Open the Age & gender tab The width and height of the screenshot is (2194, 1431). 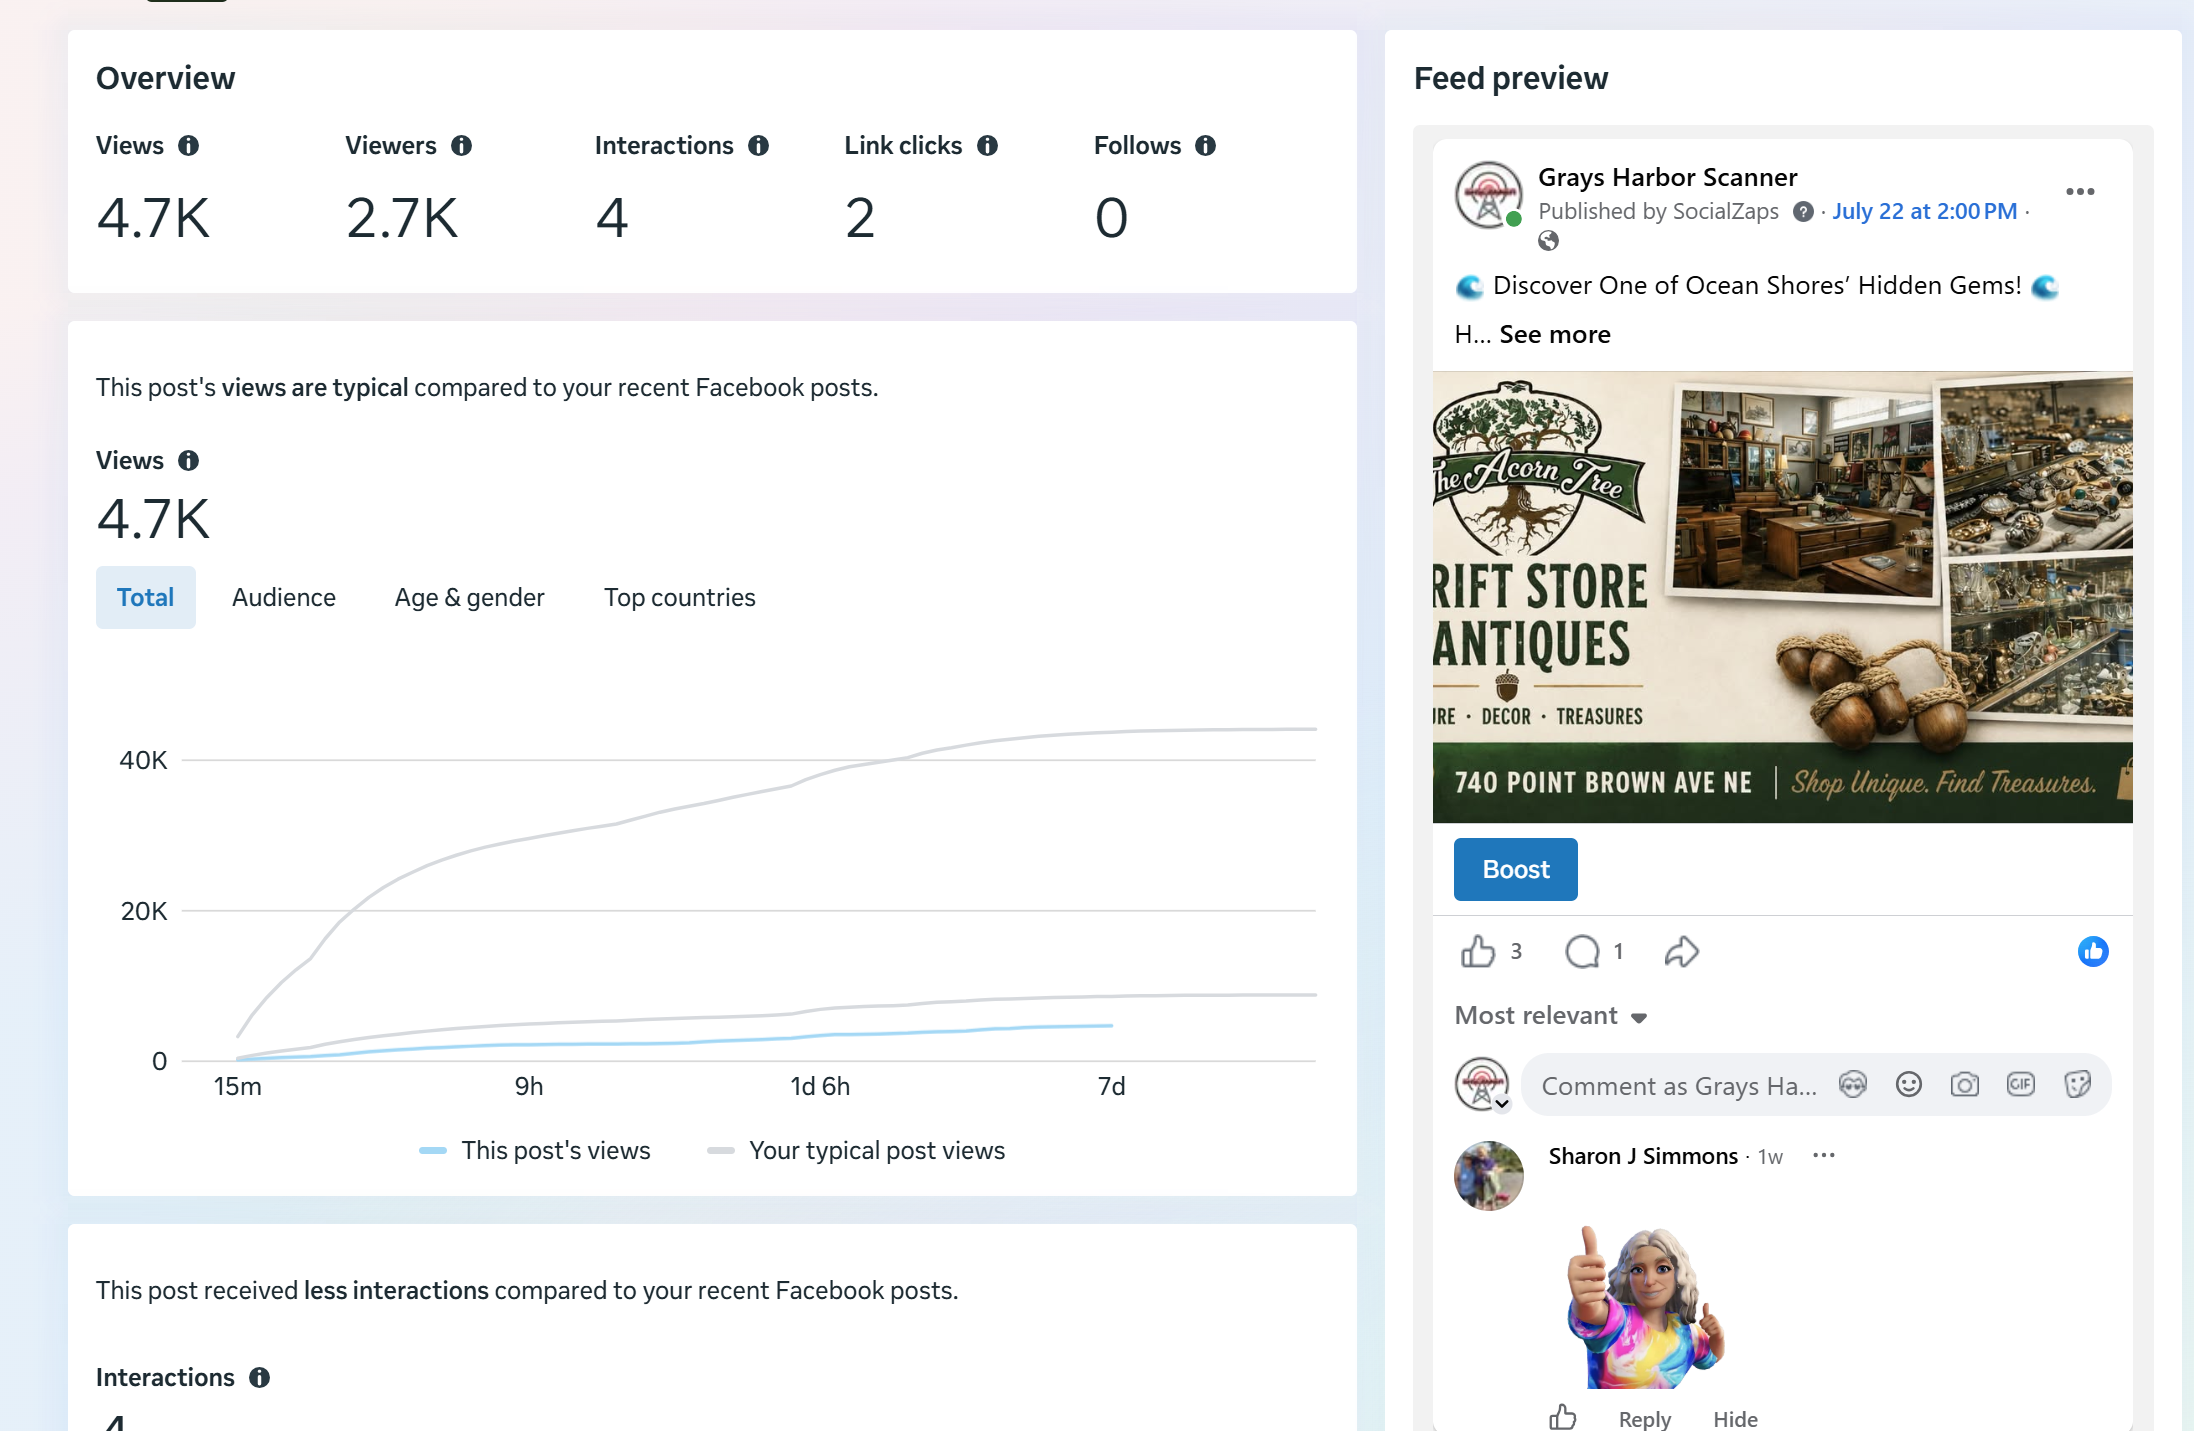click(470, 597)
